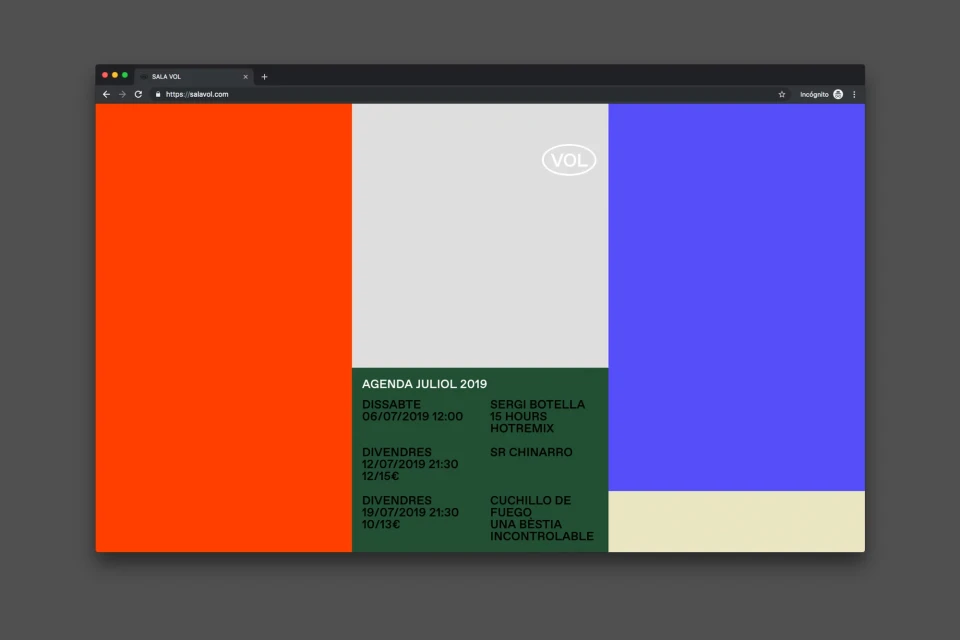Click the Incognito profile badge
Viewport: 960px width, 640px height.
838,94
